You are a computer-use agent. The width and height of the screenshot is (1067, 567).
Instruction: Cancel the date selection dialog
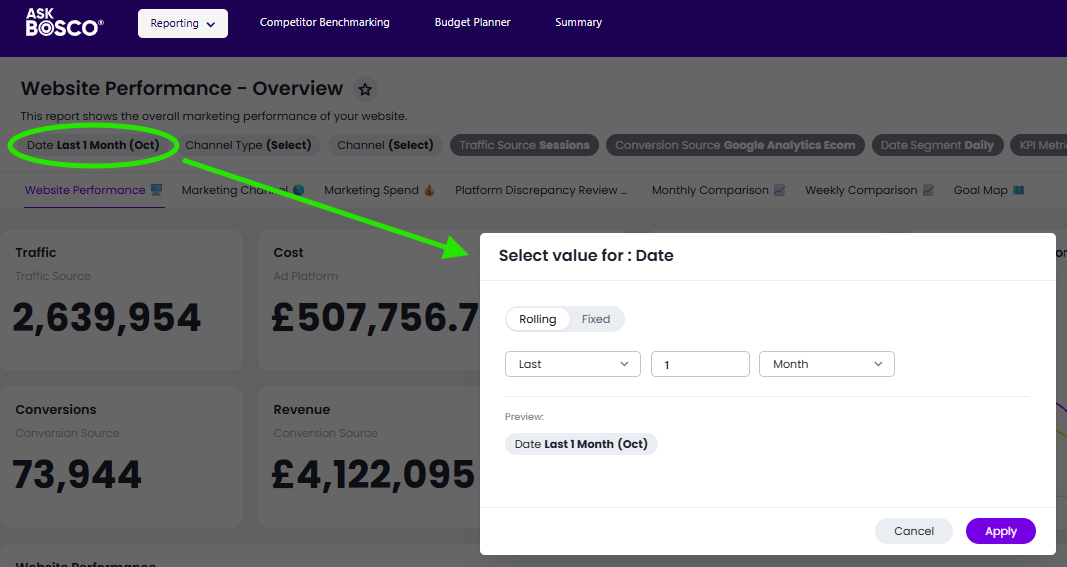pos(913,531)
